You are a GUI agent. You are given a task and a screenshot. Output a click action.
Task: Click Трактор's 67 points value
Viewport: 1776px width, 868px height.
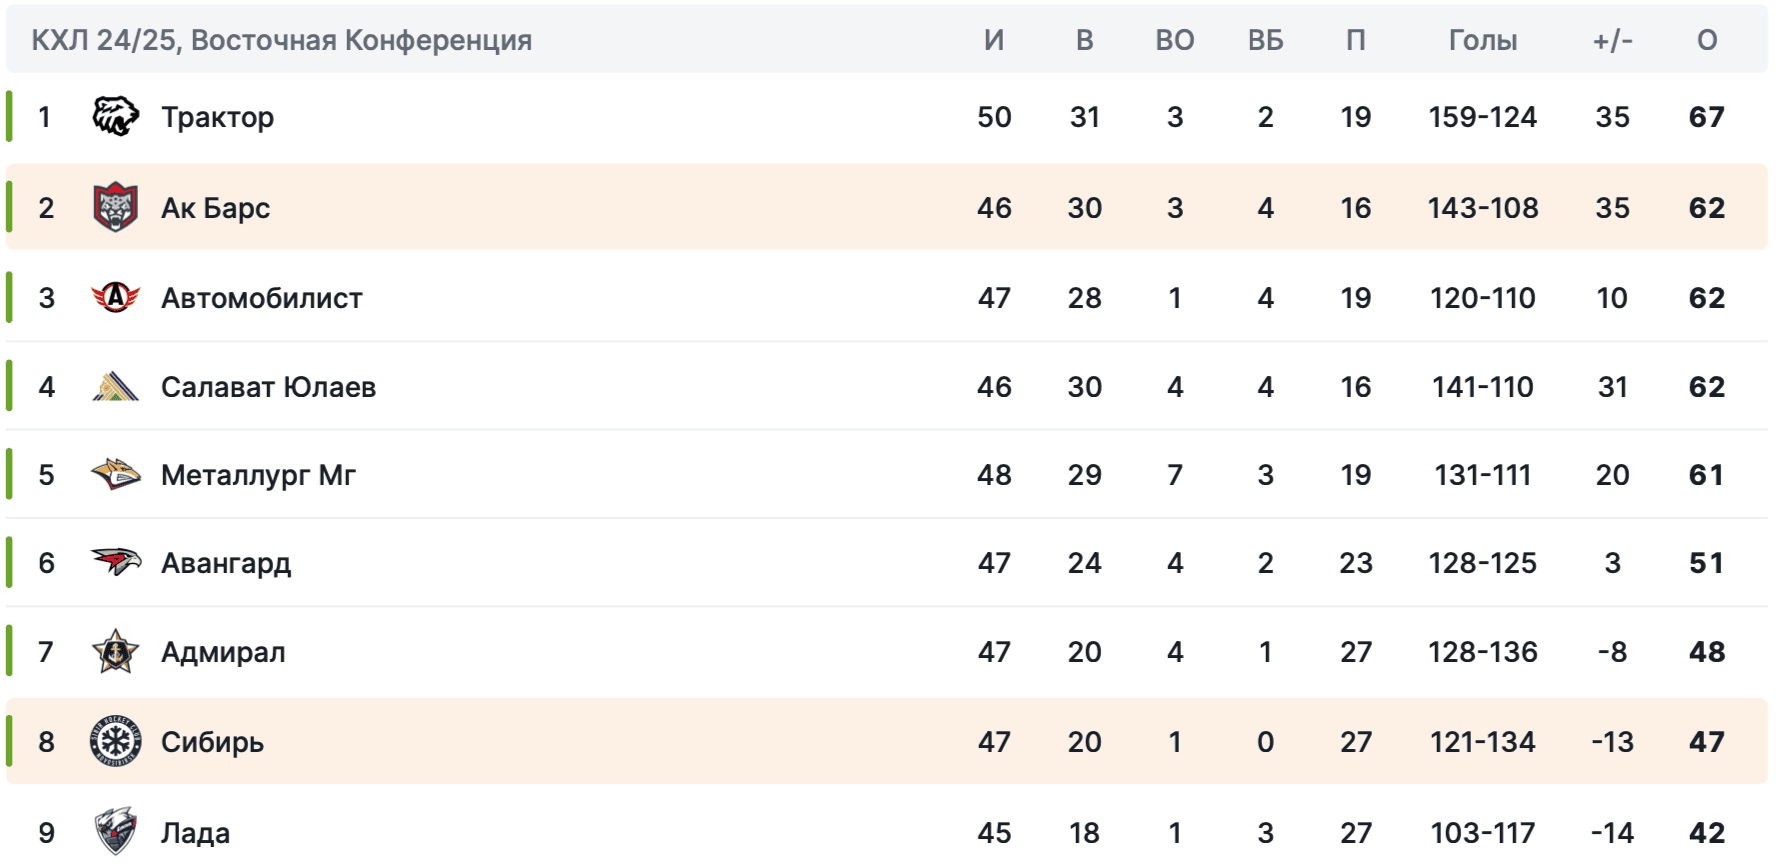tap(1706, 117)
